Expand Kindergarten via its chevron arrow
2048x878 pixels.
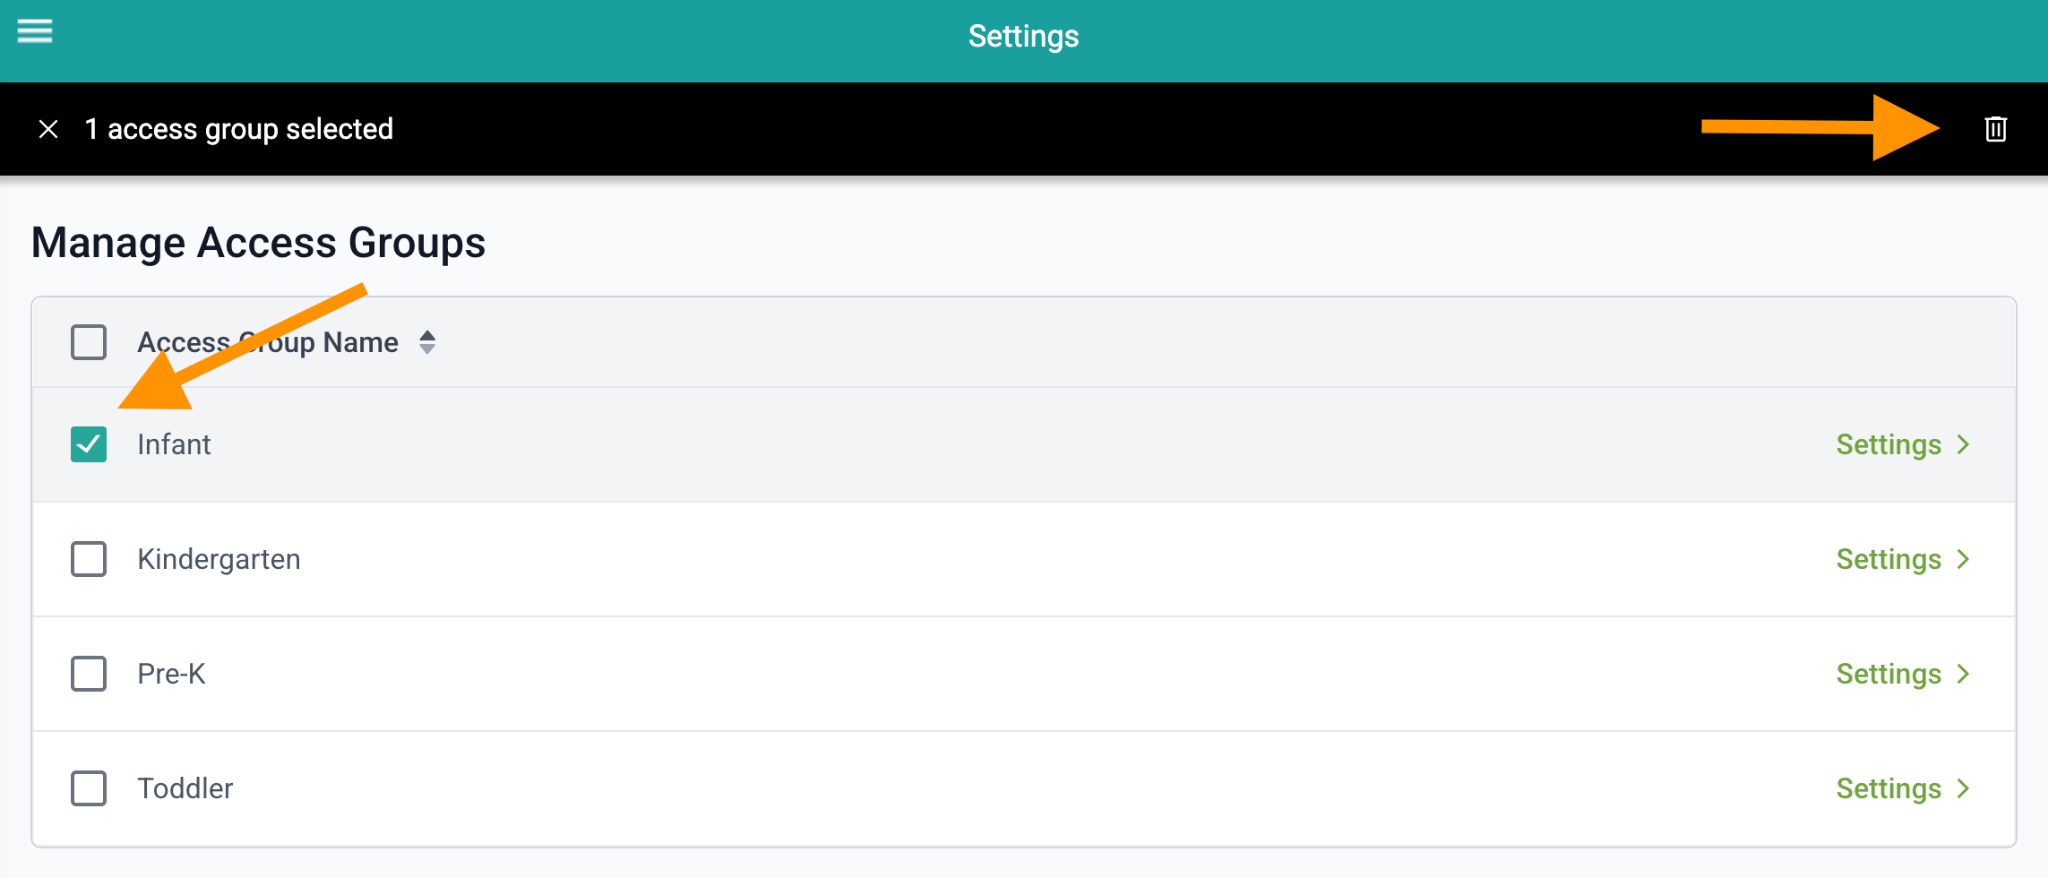click(1963, 559)
